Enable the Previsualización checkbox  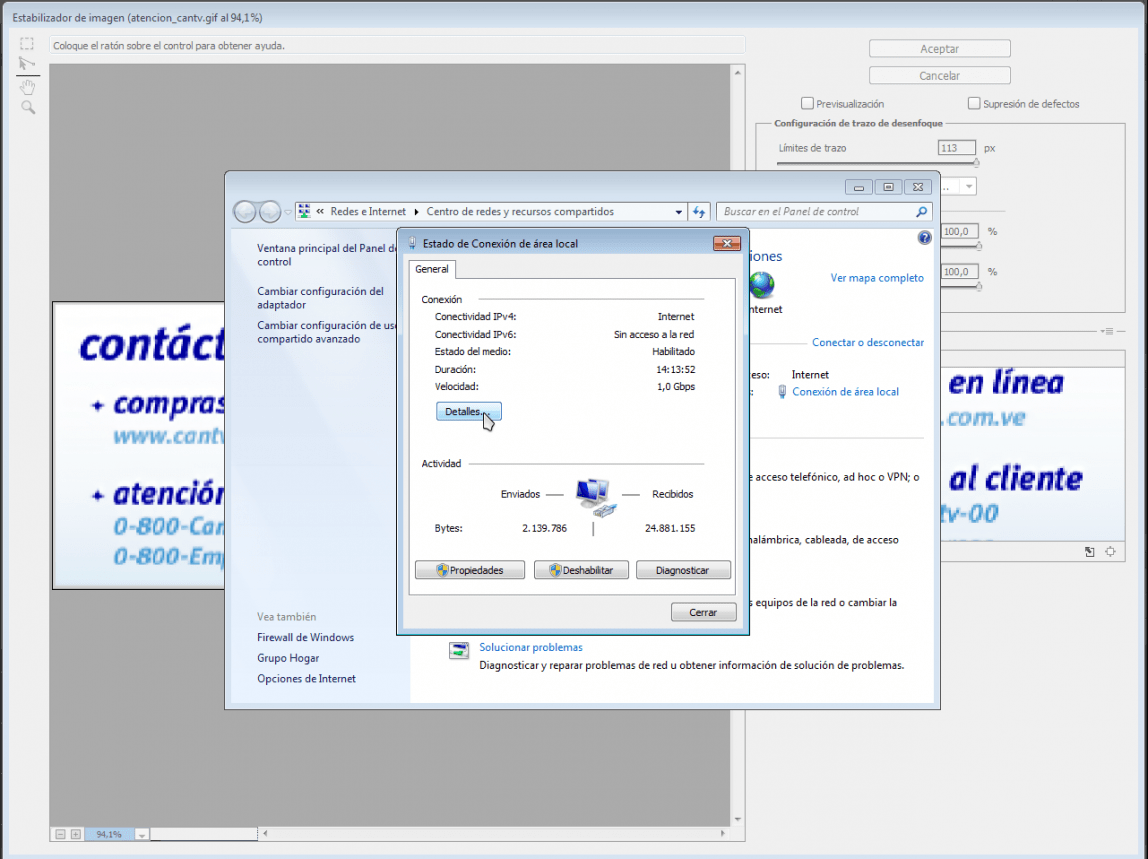(806, 103)
